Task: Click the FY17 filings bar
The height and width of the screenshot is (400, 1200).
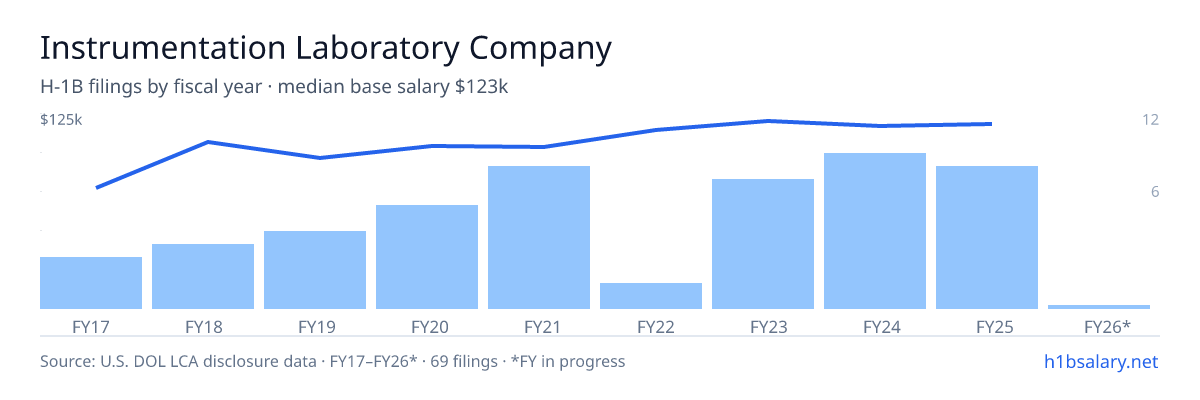Action: tap(91, 283)
